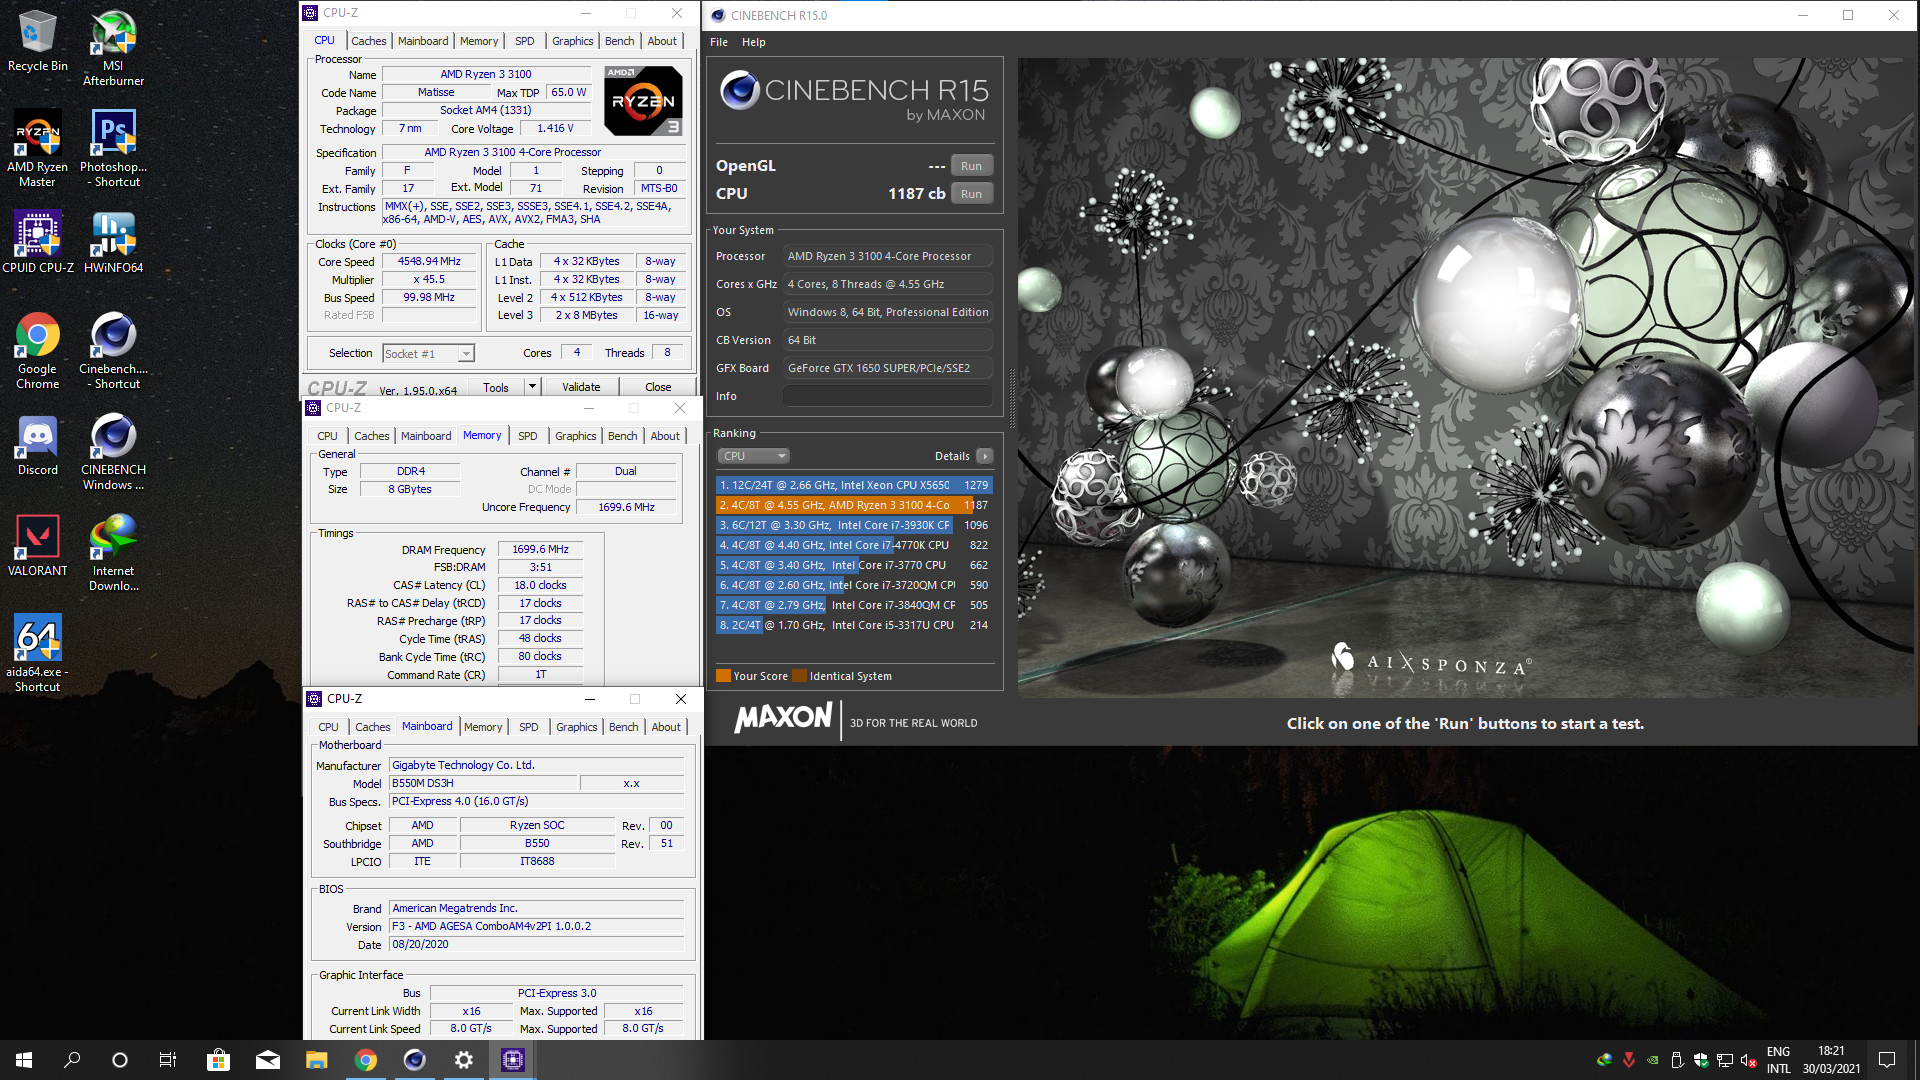Run the CPU benchmark in Cinebench
The image size is (1920, 1080).
pyautogui.click(x=971, y=194)
